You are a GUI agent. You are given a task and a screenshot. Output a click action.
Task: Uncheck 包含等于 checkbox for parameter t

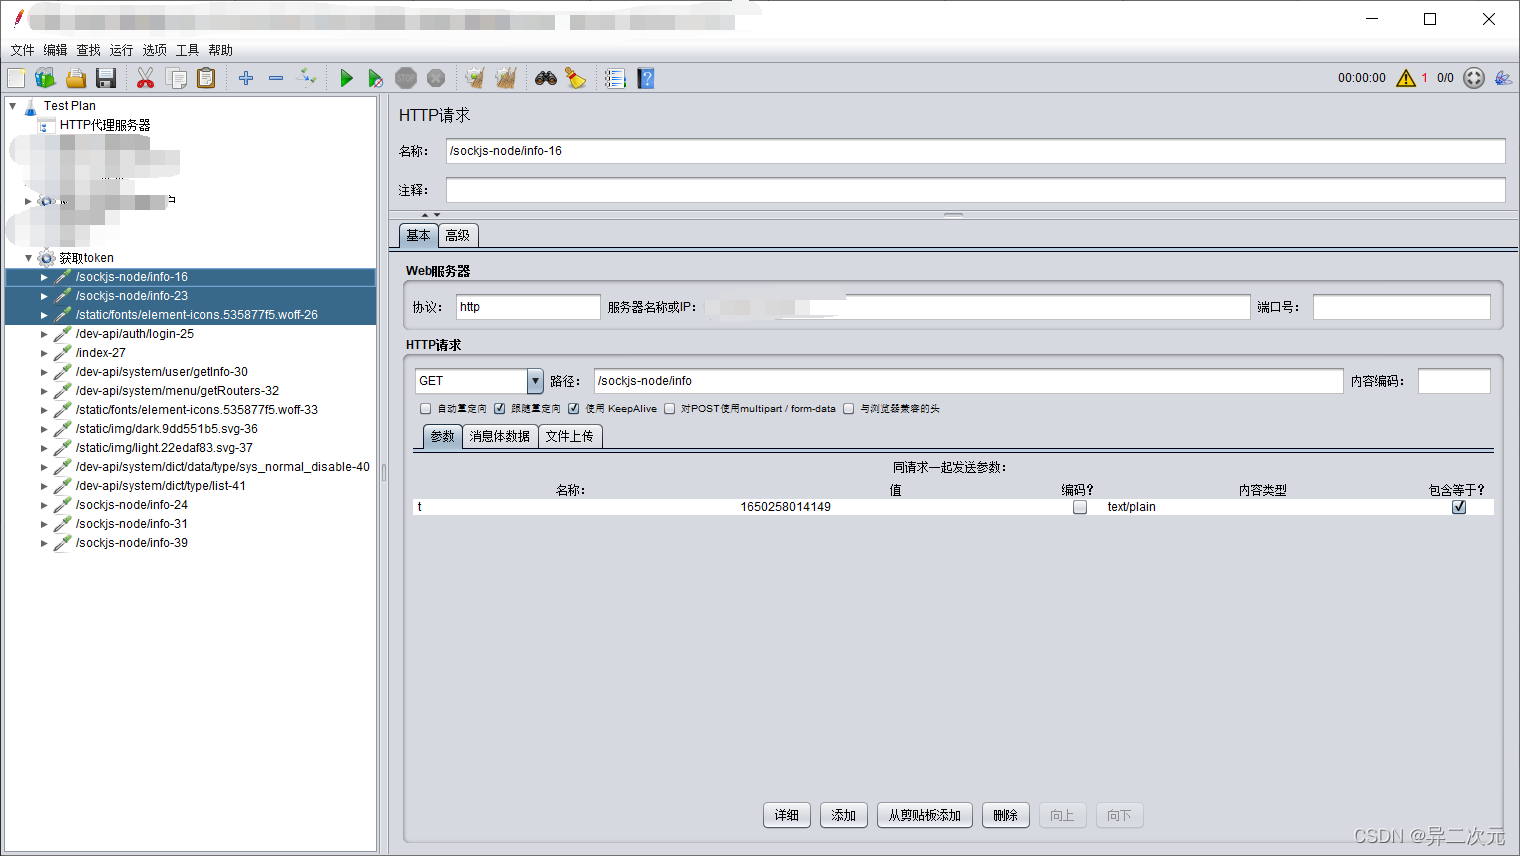[1459, 507]
